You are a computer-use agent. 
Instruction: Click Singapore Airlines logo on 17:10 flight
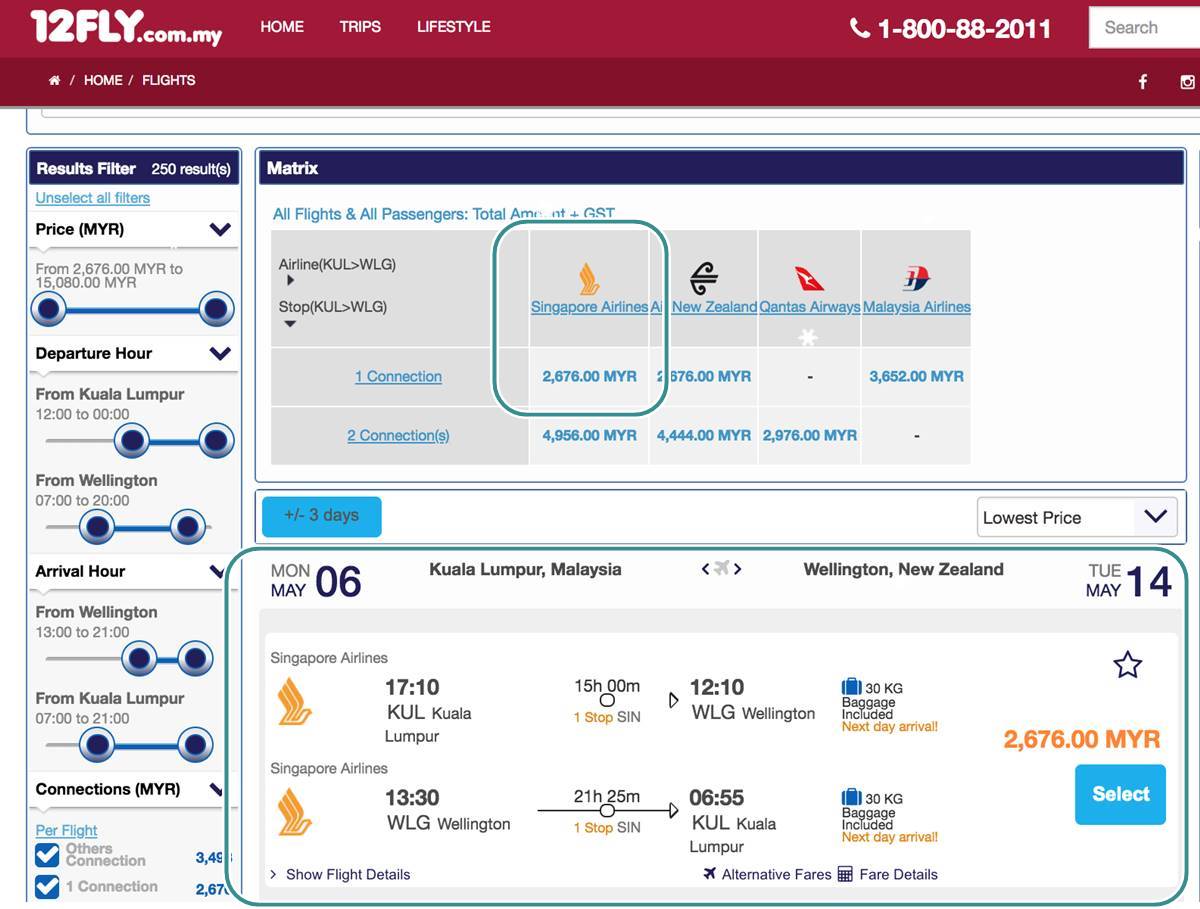[x=294, y=701]
